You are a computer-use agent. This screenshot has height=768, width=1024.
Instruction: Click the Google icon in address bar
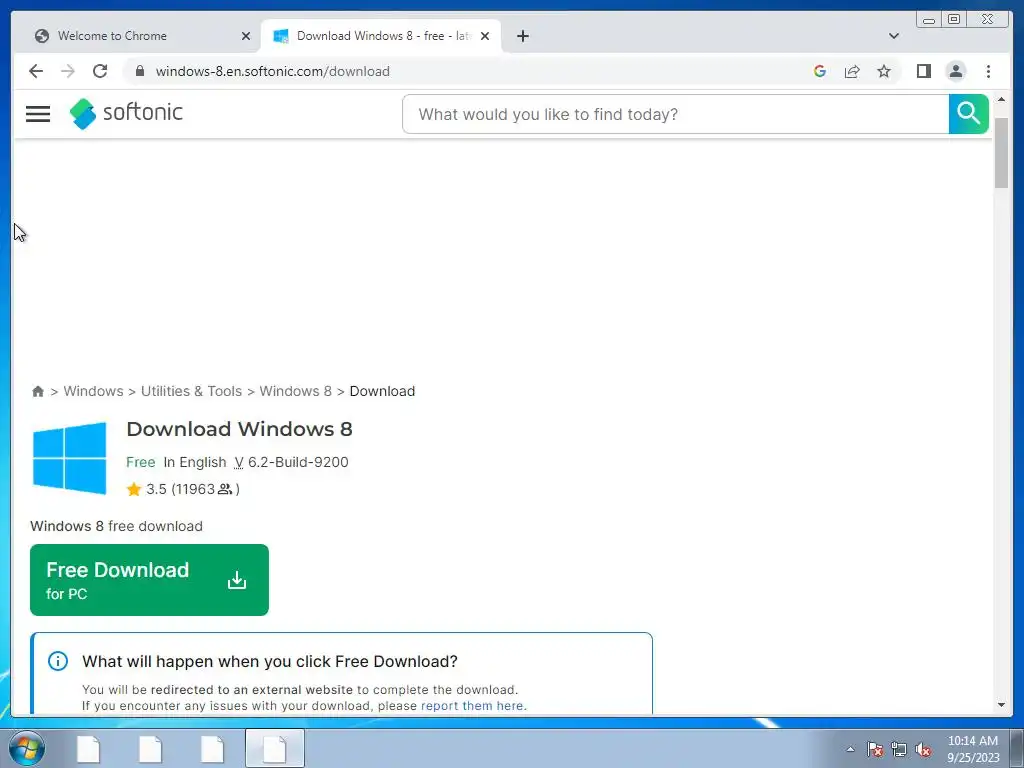820,71
